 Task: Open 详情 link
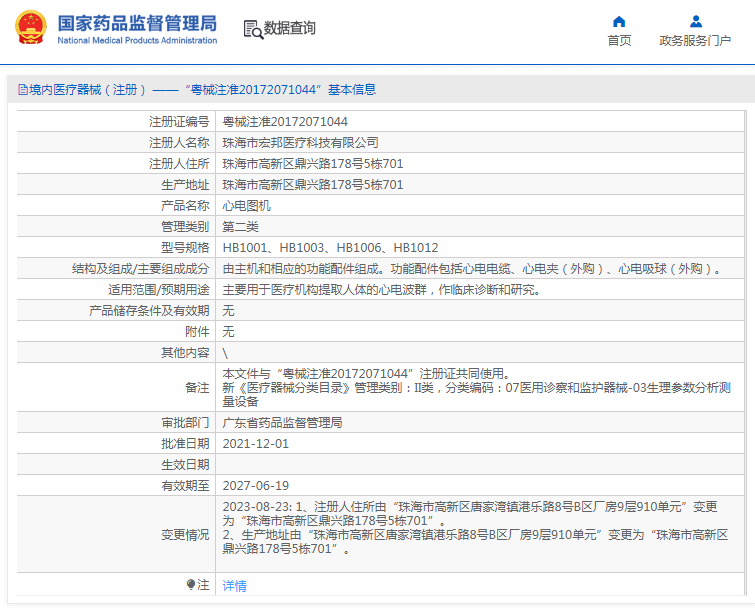[x=234, y=586]
